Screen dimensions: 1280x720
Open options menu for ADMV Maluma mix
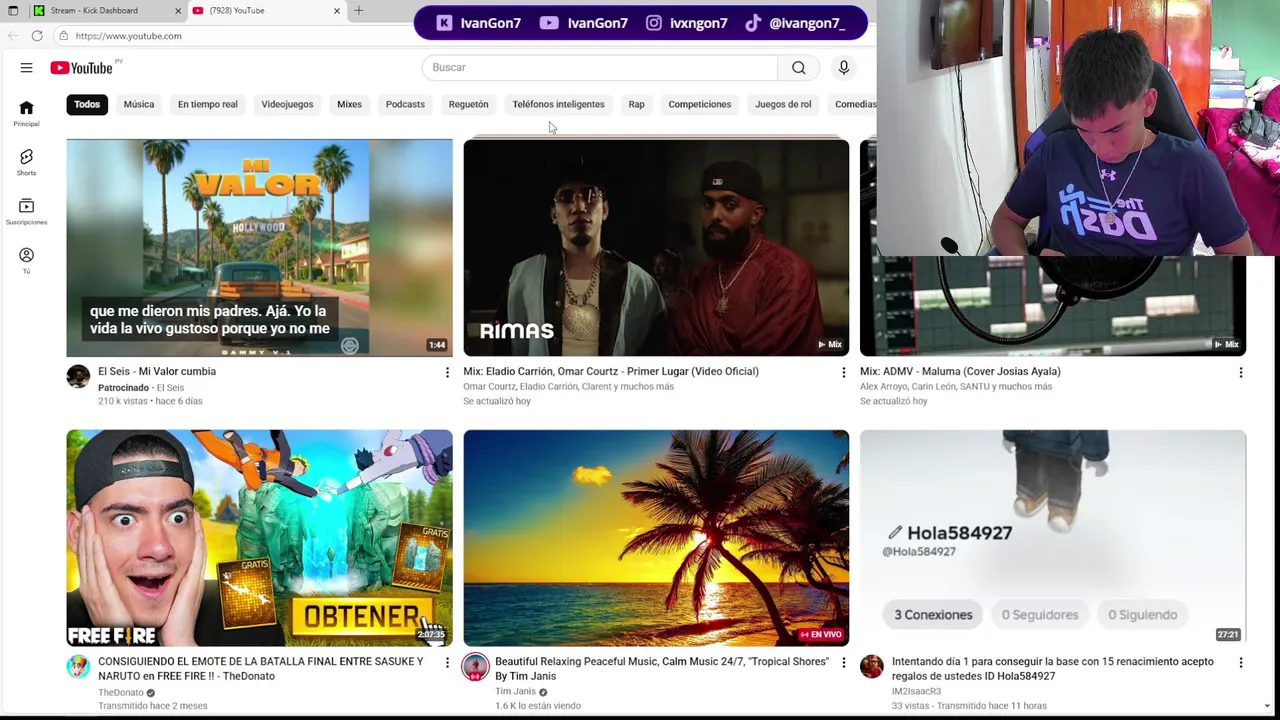[1240, 372]
